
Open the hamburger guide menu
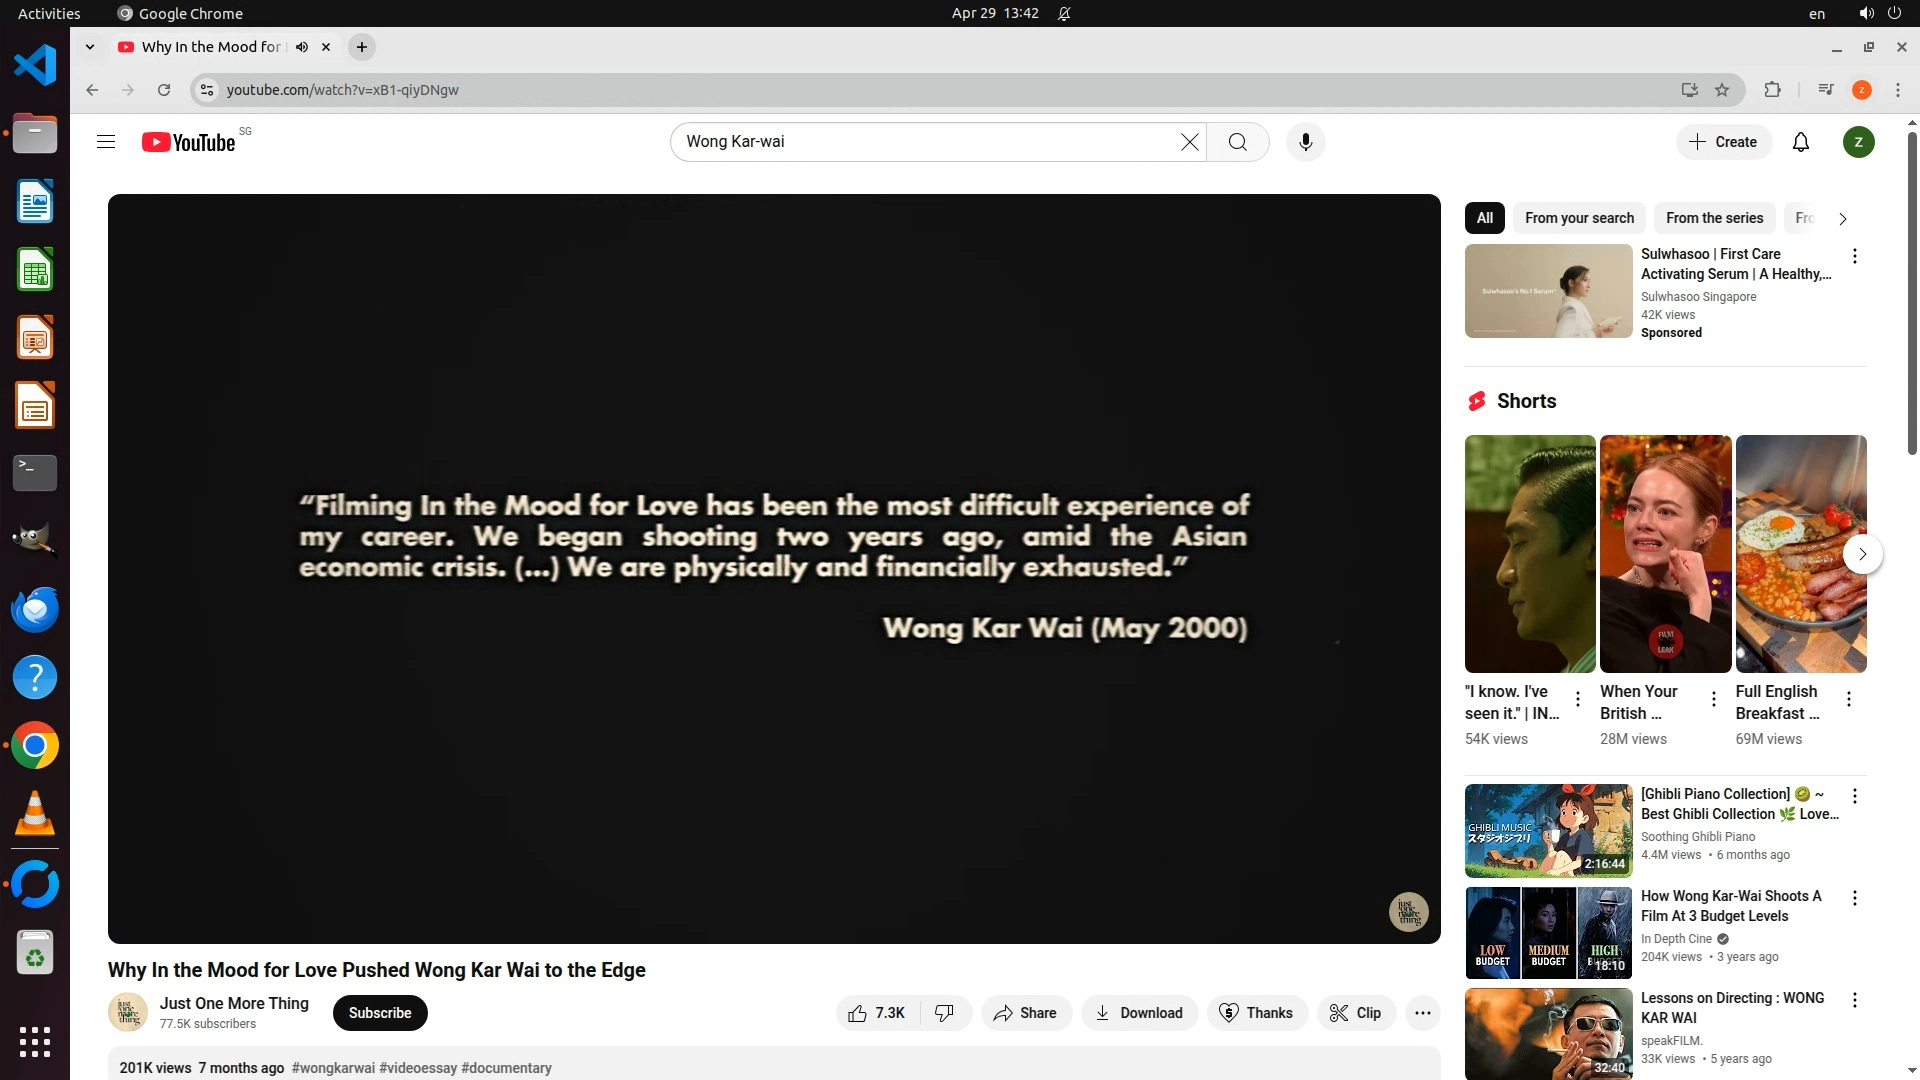click(x=106, y=142)
